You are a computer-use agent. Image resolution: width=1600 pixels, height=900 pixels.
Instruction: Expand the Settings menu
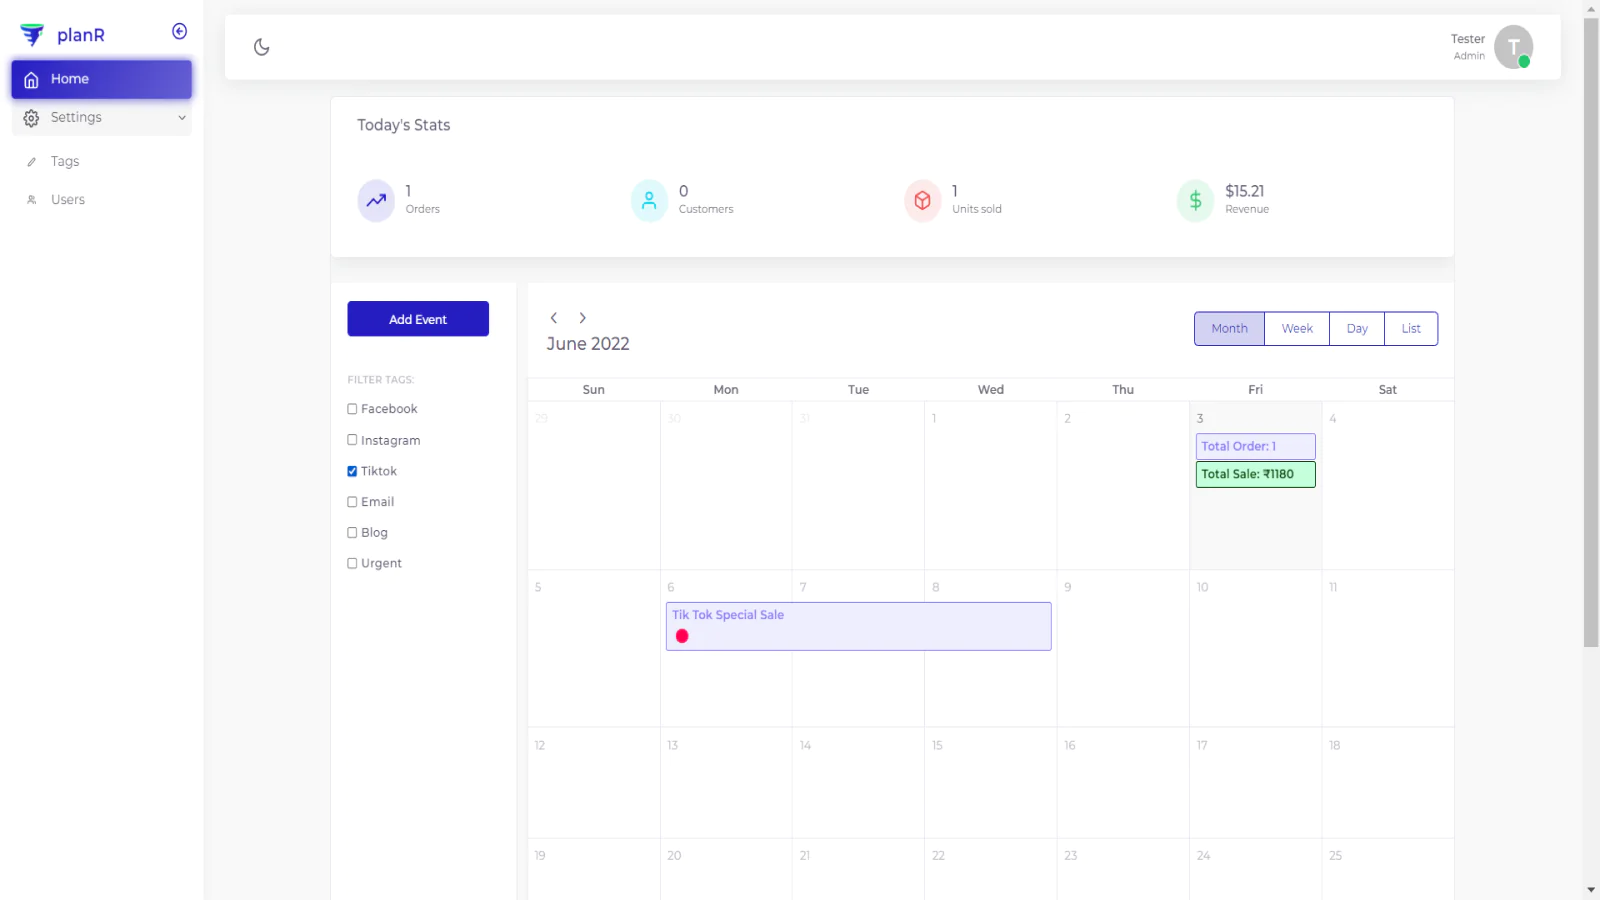pyautogui.click(x=102, y=118)
